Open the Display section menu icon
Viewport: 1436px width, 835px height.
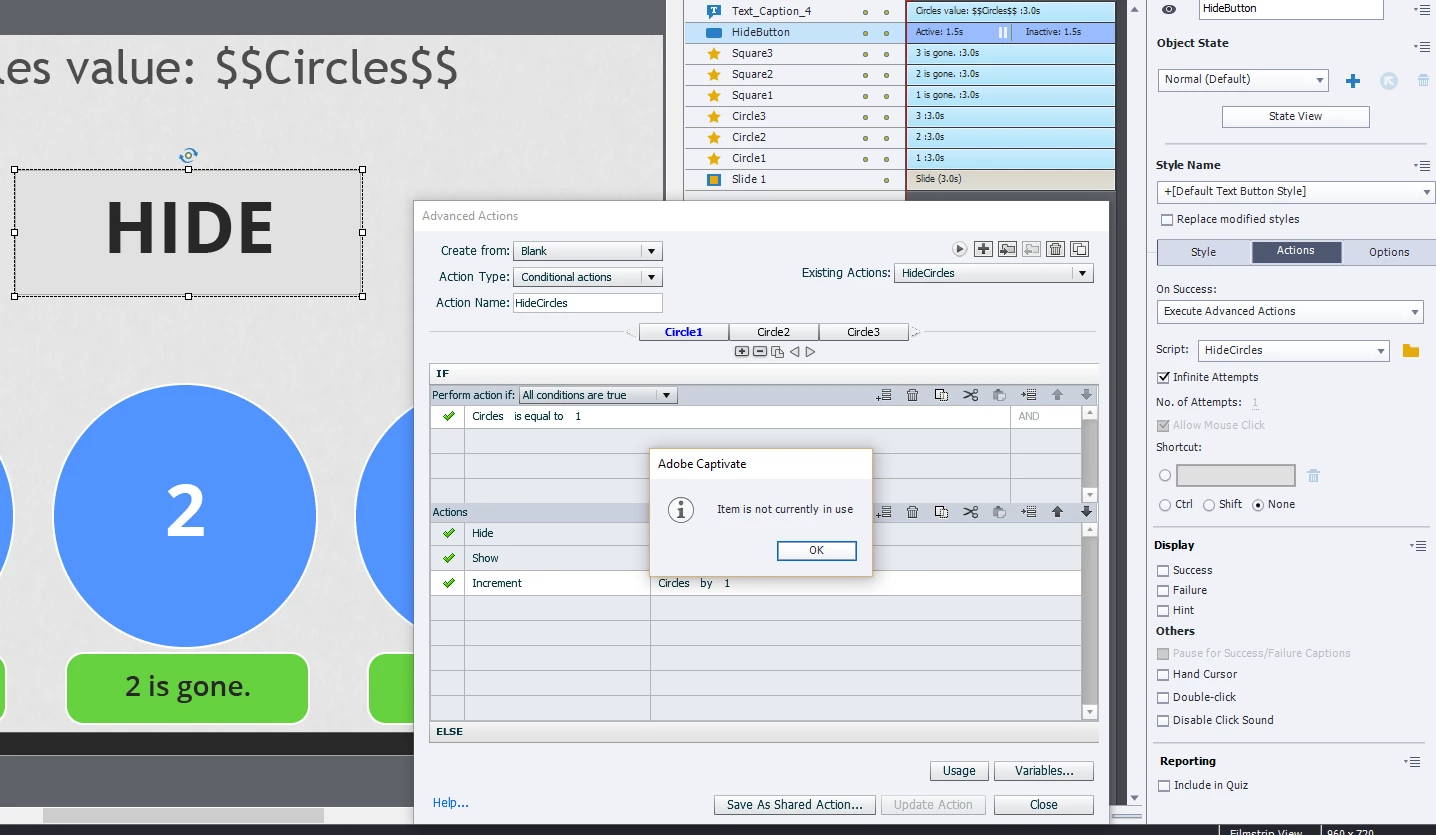click(x=1418, y=545)
